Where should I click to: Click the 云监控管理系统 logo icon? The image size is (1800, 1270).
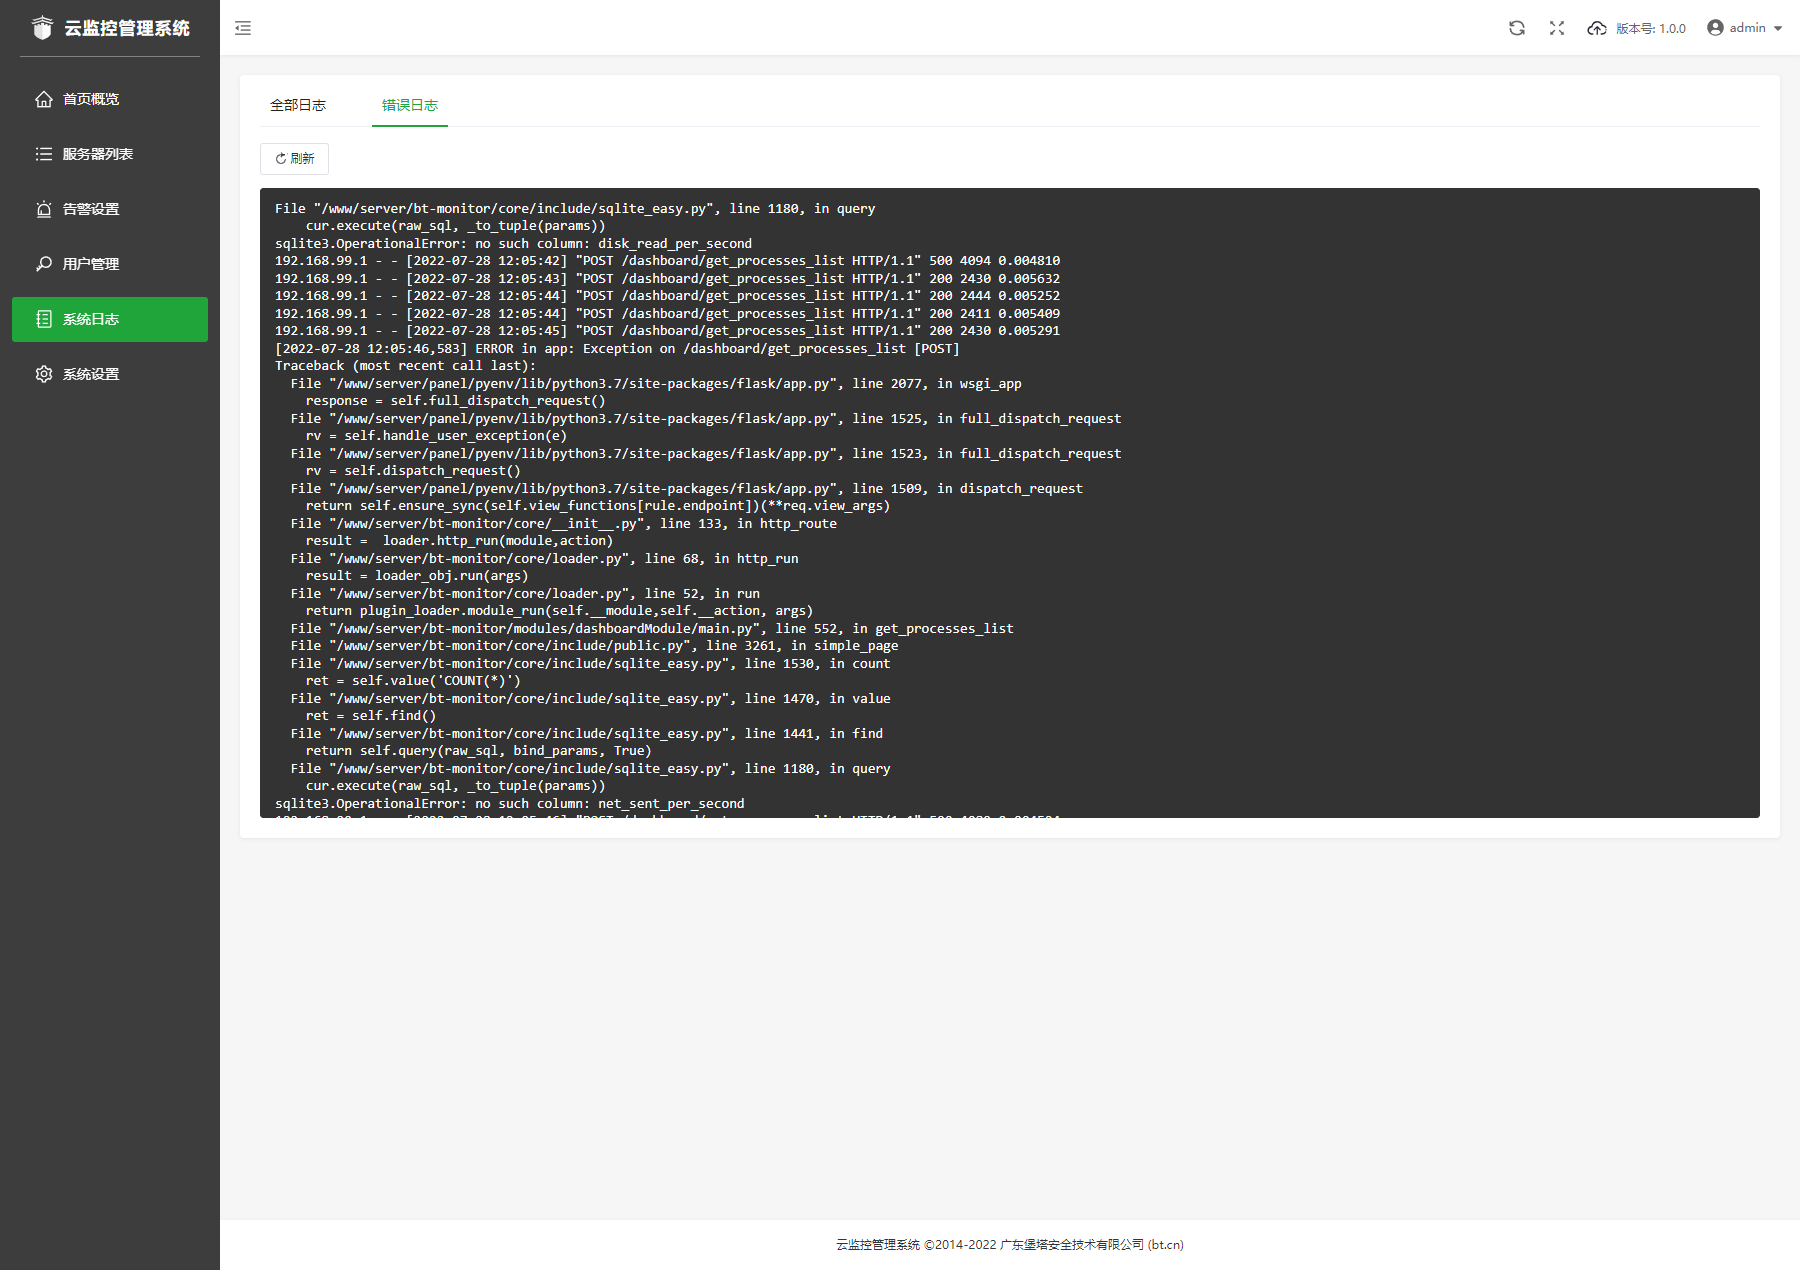(42, 28)
